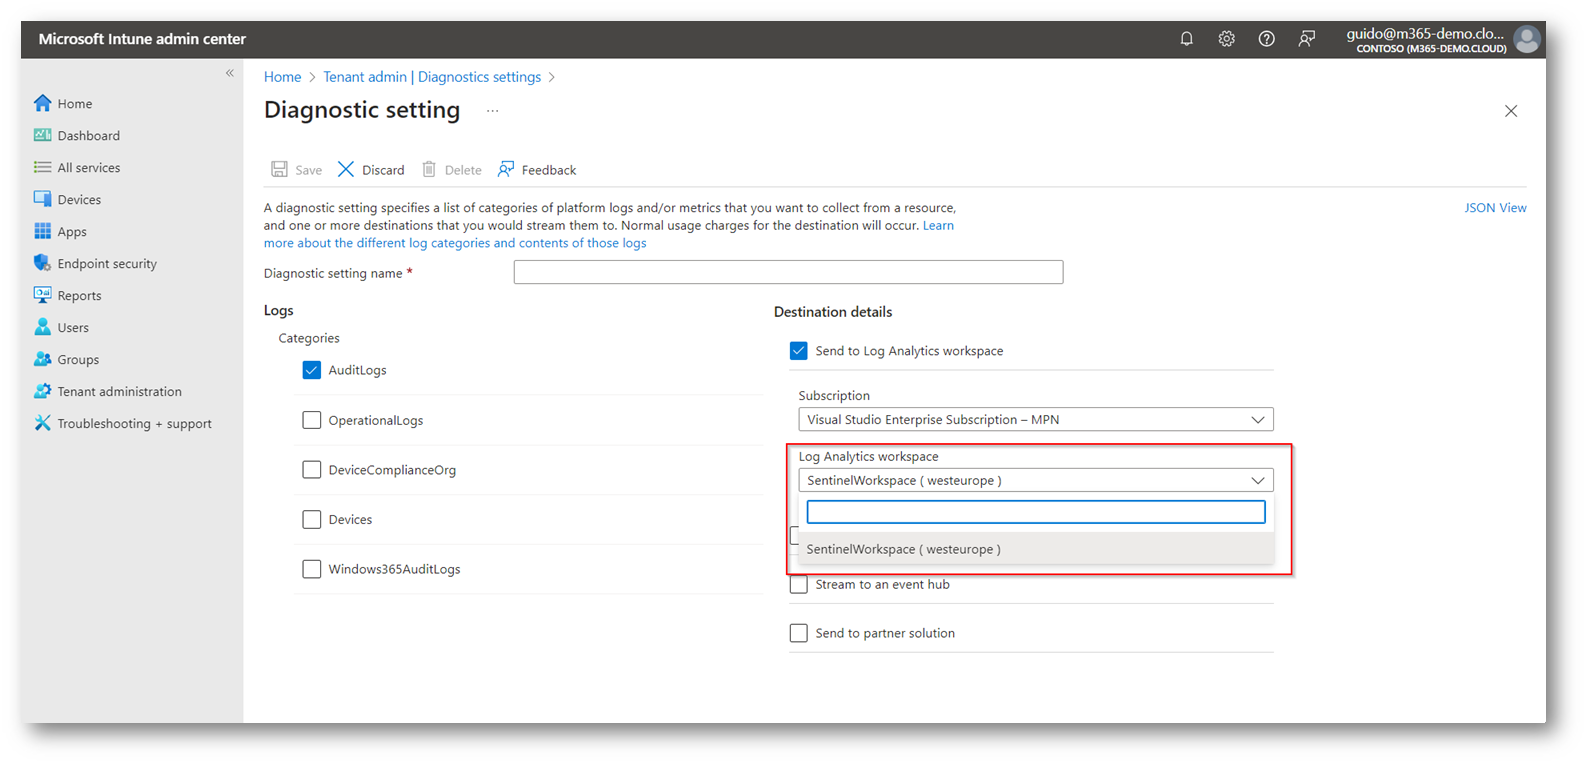Select SentinelWorkspace ( westeurope ) list option
This screenshot has width=1588, height=765.
pos(1036,549)
